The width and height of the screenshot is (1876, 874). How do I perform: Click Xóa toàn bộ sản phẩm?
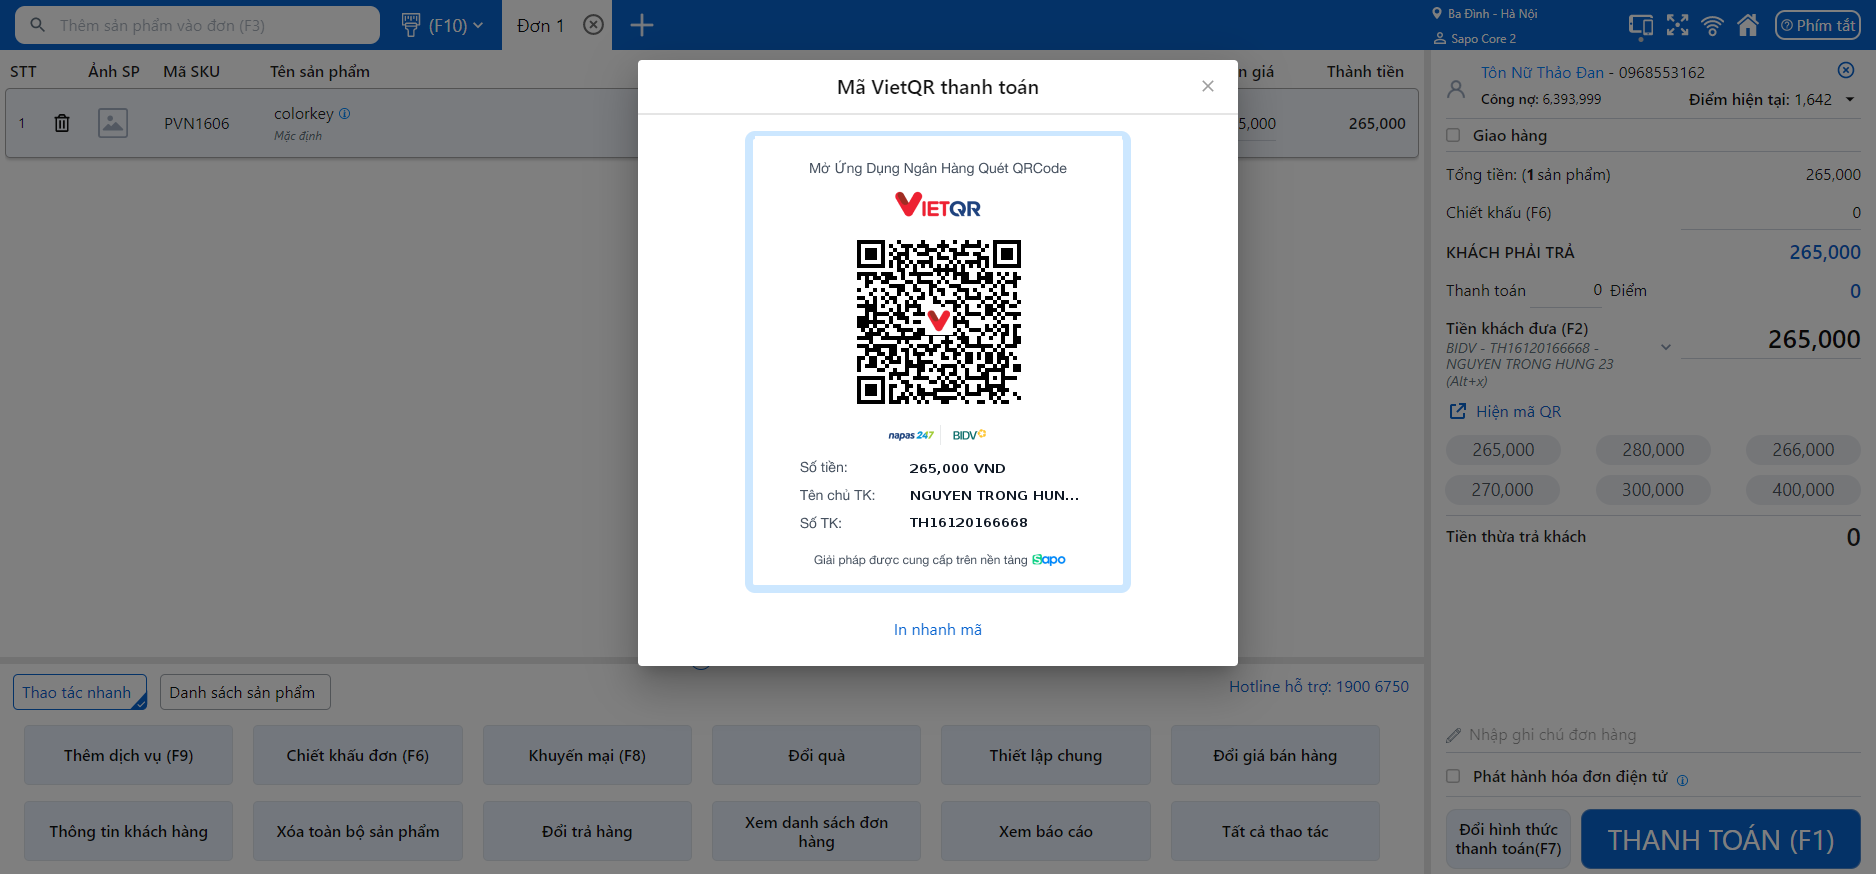pyautogui.click(x=358, y=831)
